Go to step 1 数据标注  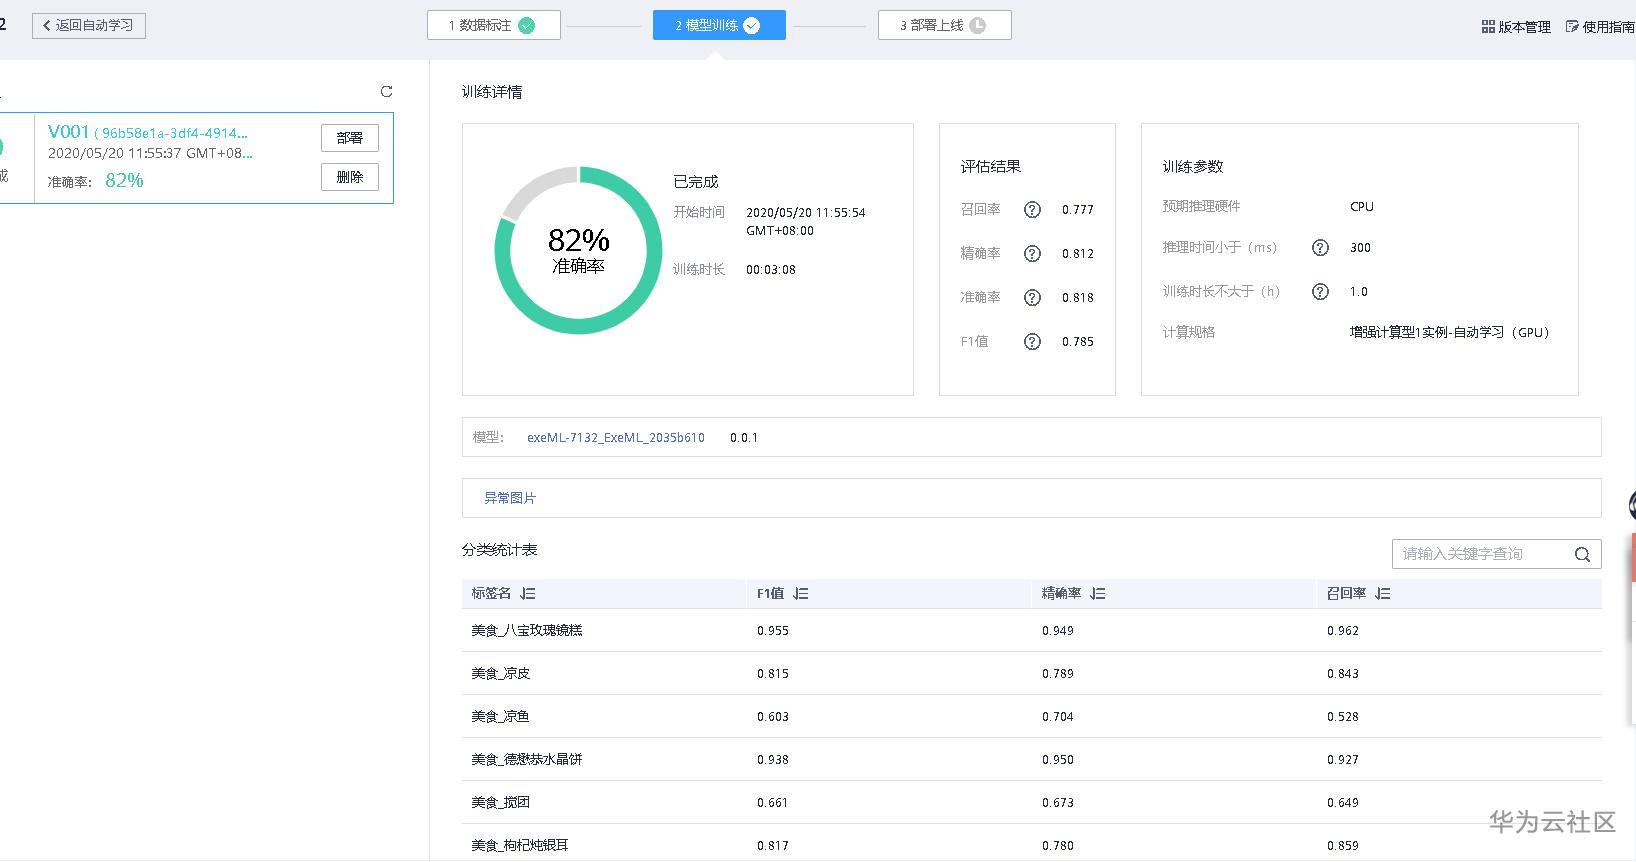pyautogui.click(x=493, y=25)
